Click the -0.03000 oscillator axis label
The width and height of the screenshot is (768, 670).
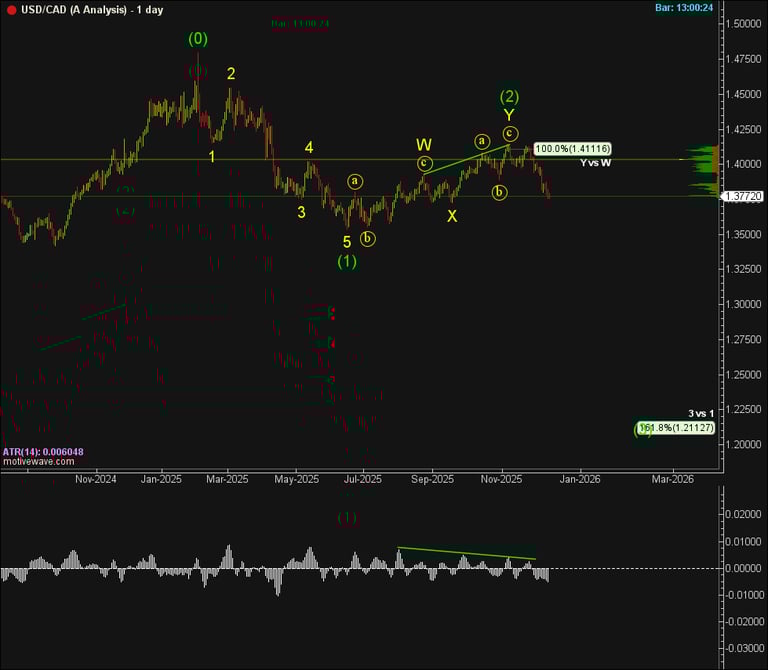tap(744, 648)
